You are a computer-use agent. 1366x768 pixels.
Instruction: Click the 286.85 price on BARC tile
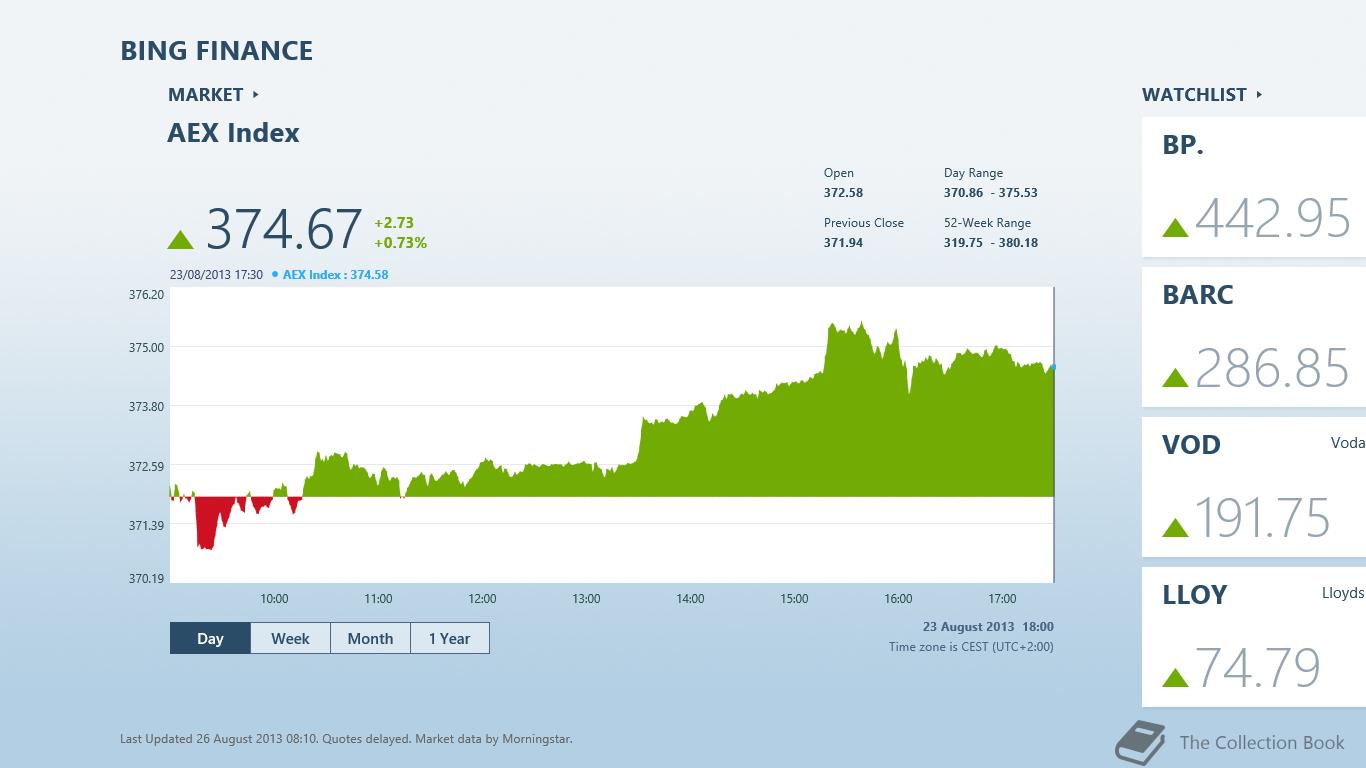point(1273,368)
